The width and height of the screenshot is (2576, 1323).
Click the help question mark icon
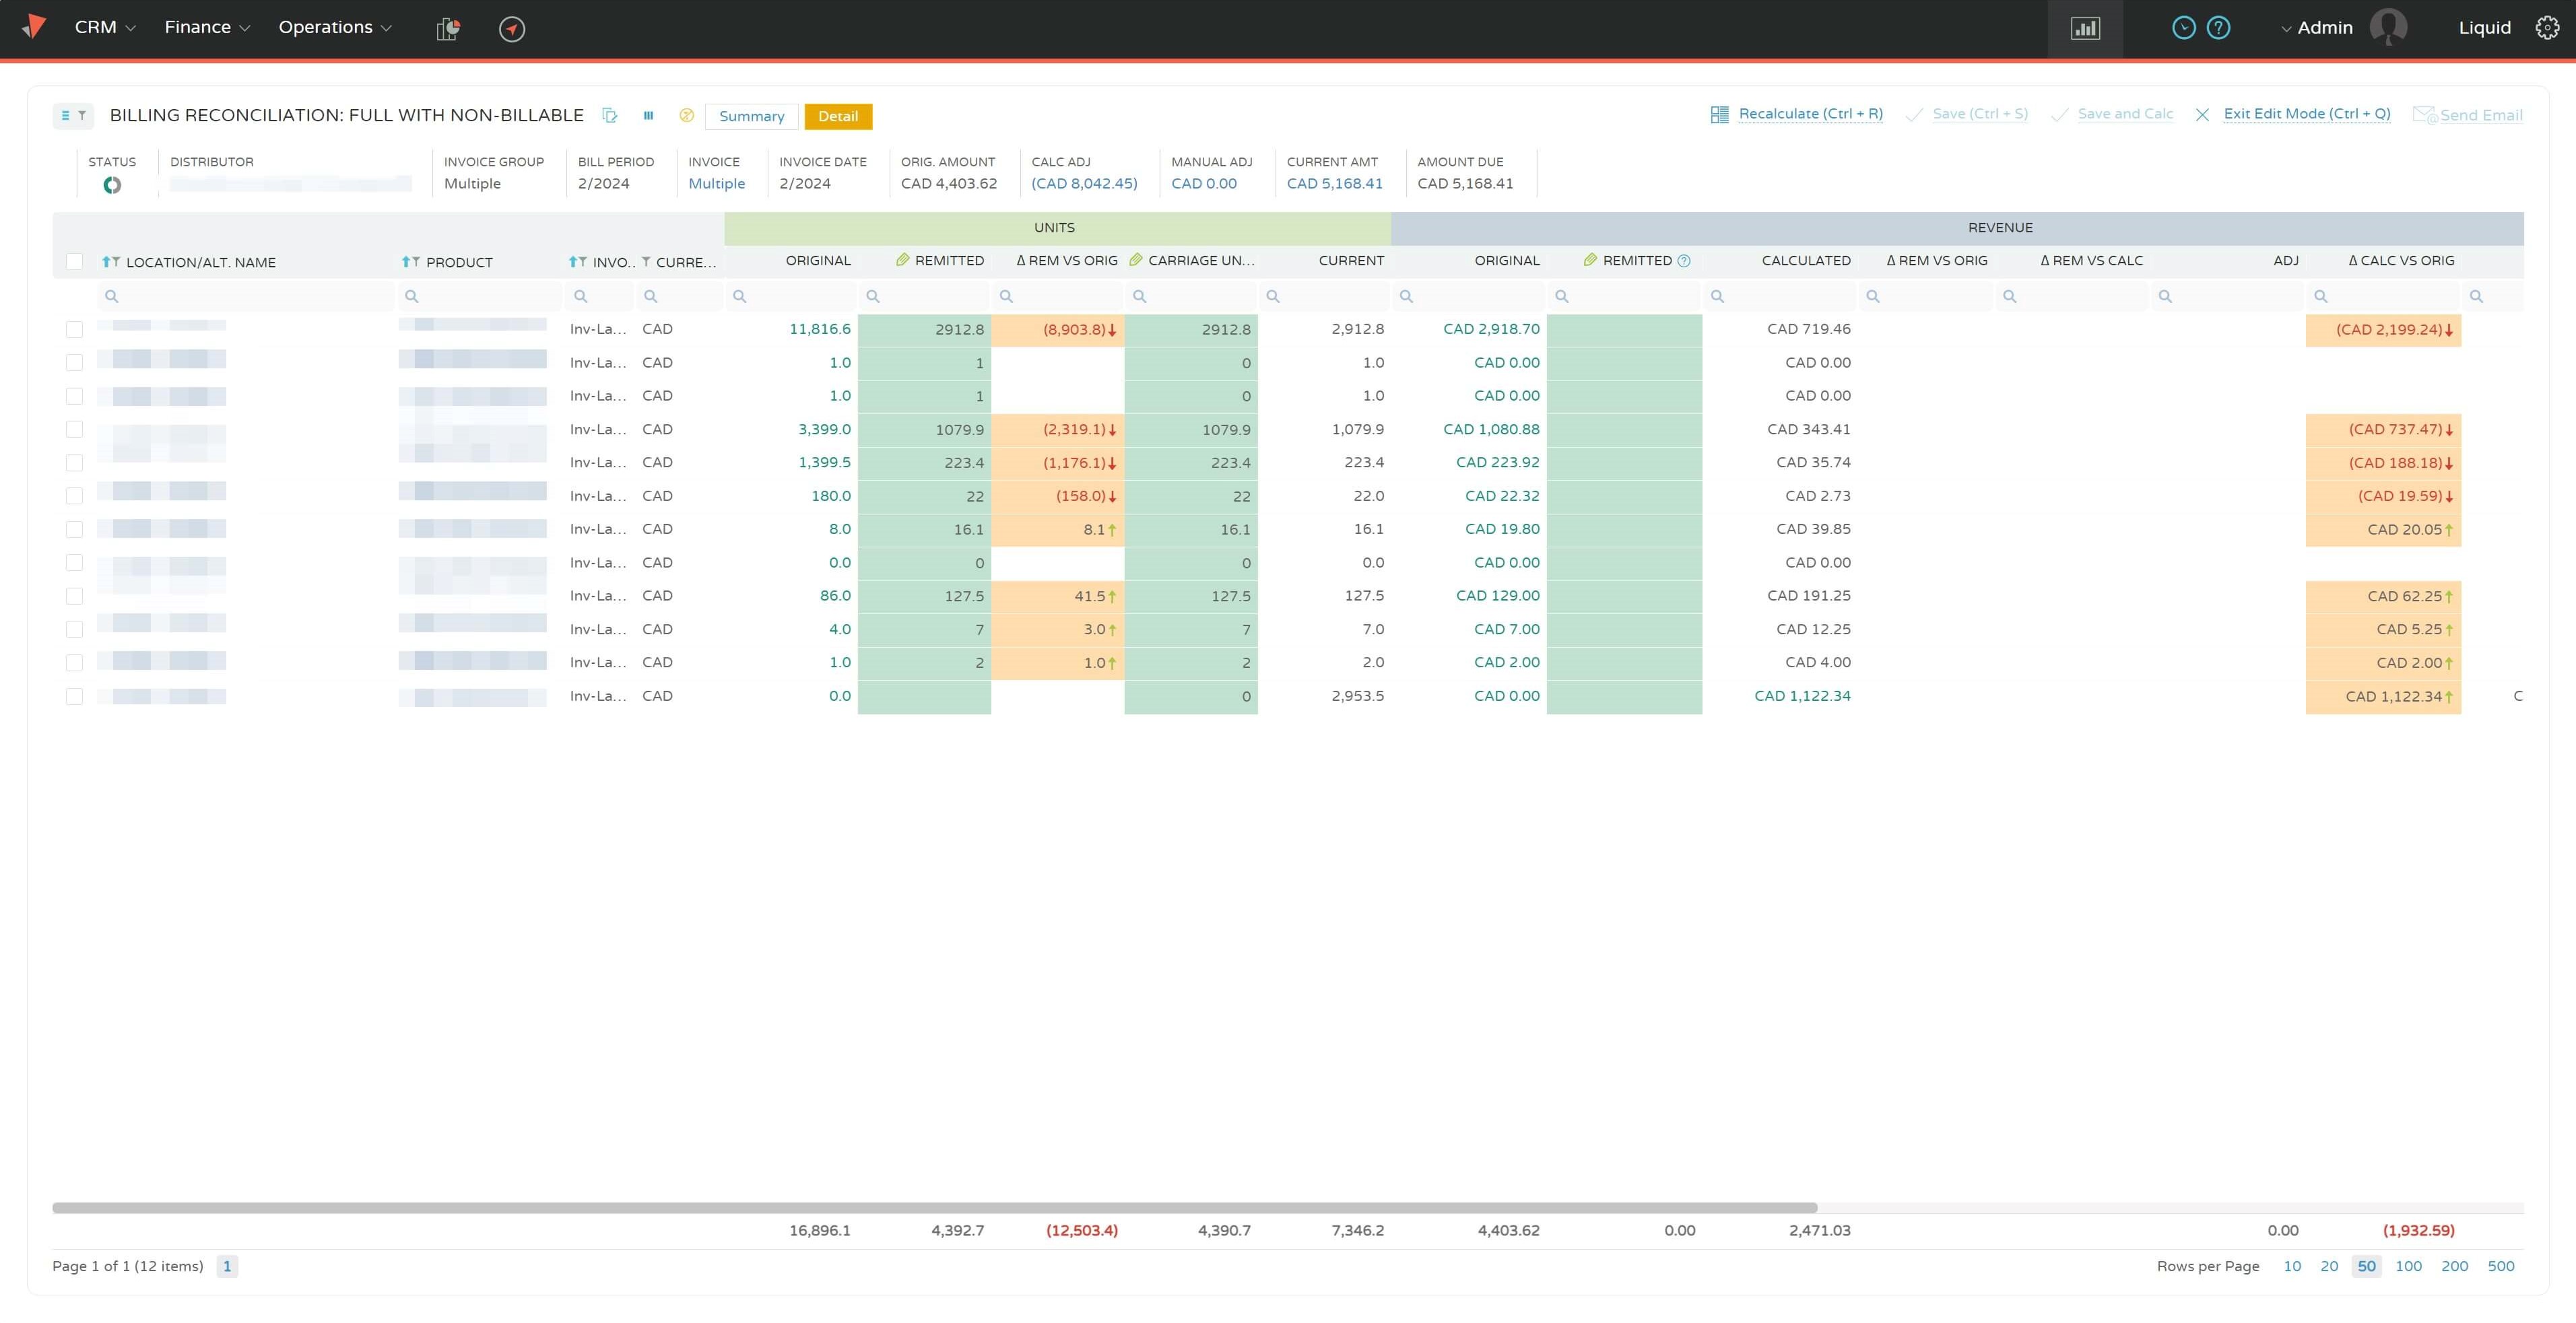pos(2218,28)
